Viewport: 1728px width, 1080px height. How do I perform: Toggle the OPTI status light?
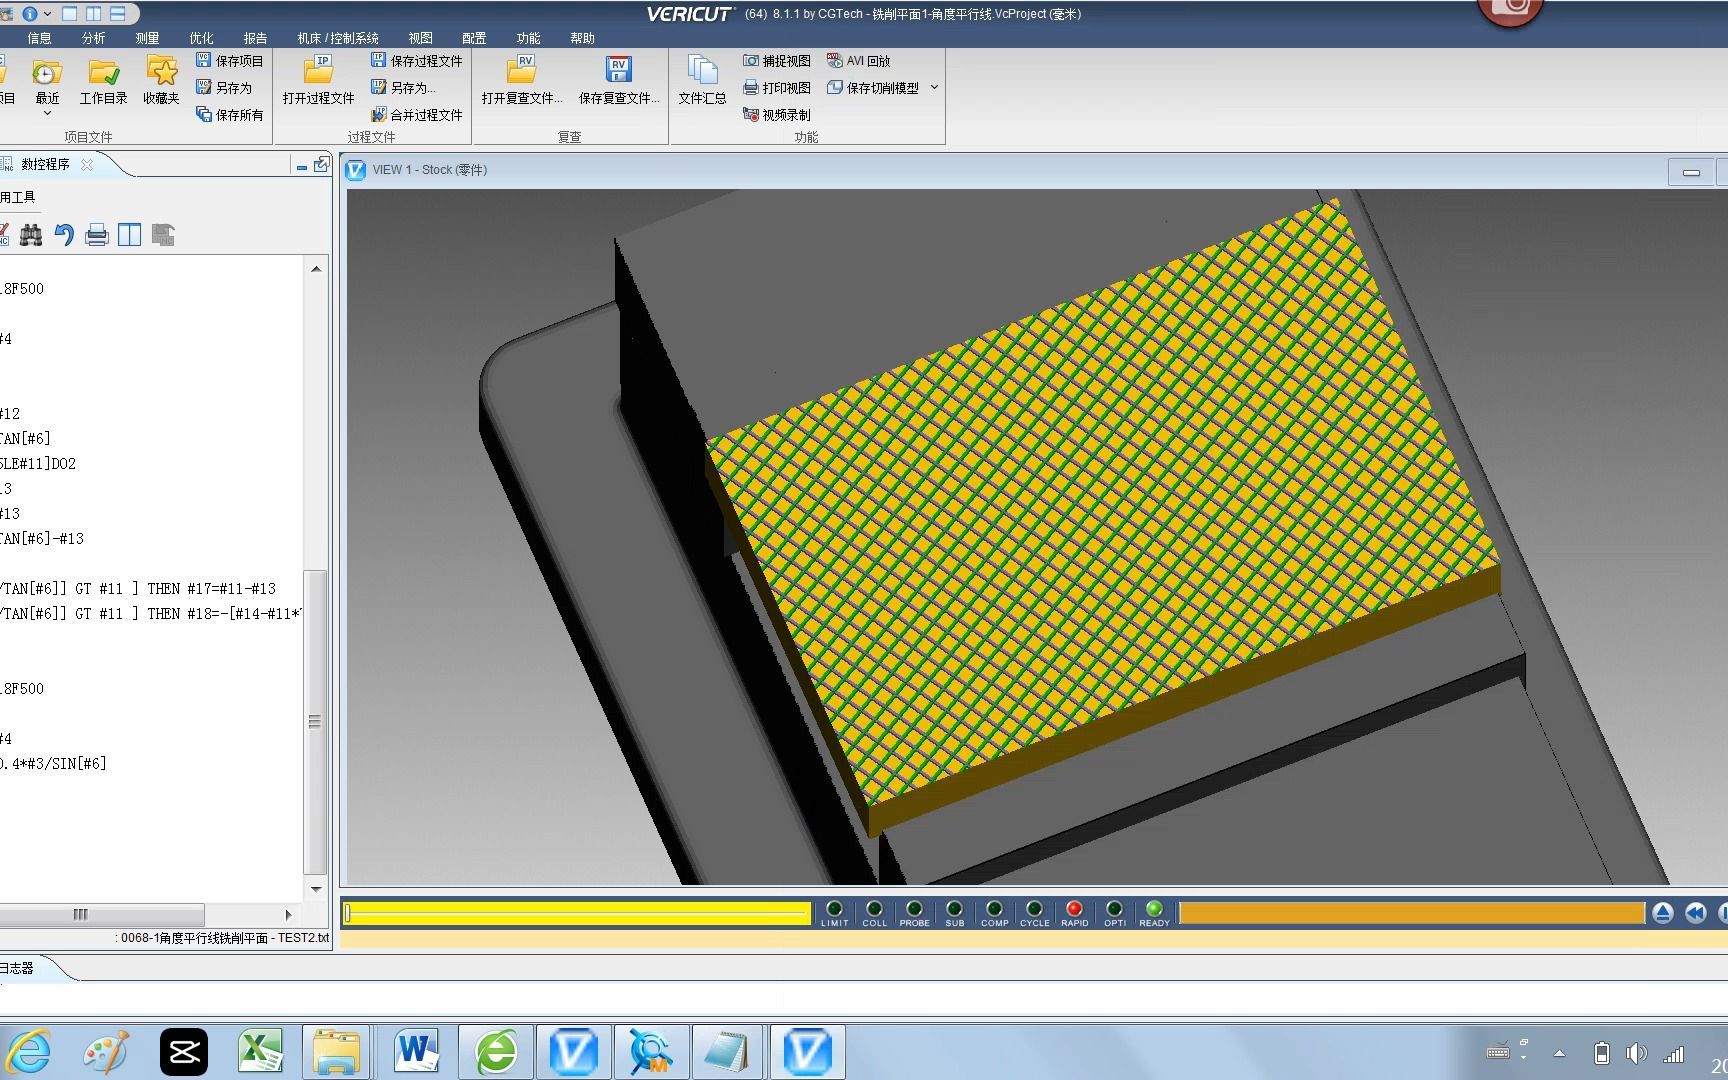[1114, 909]
